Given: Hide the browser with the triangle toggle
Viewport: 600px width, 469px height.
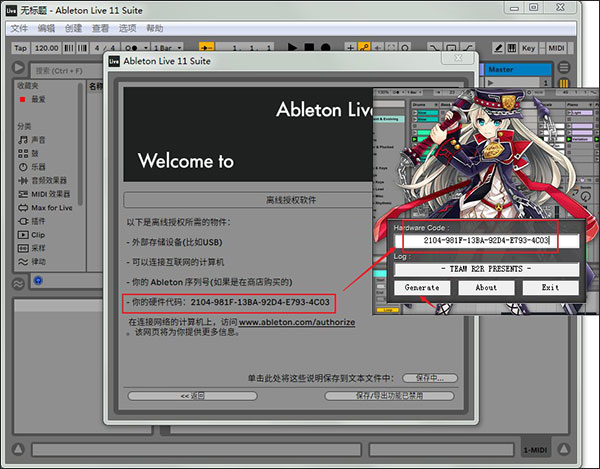Looking at the screenshot, I should coord(18,67).
